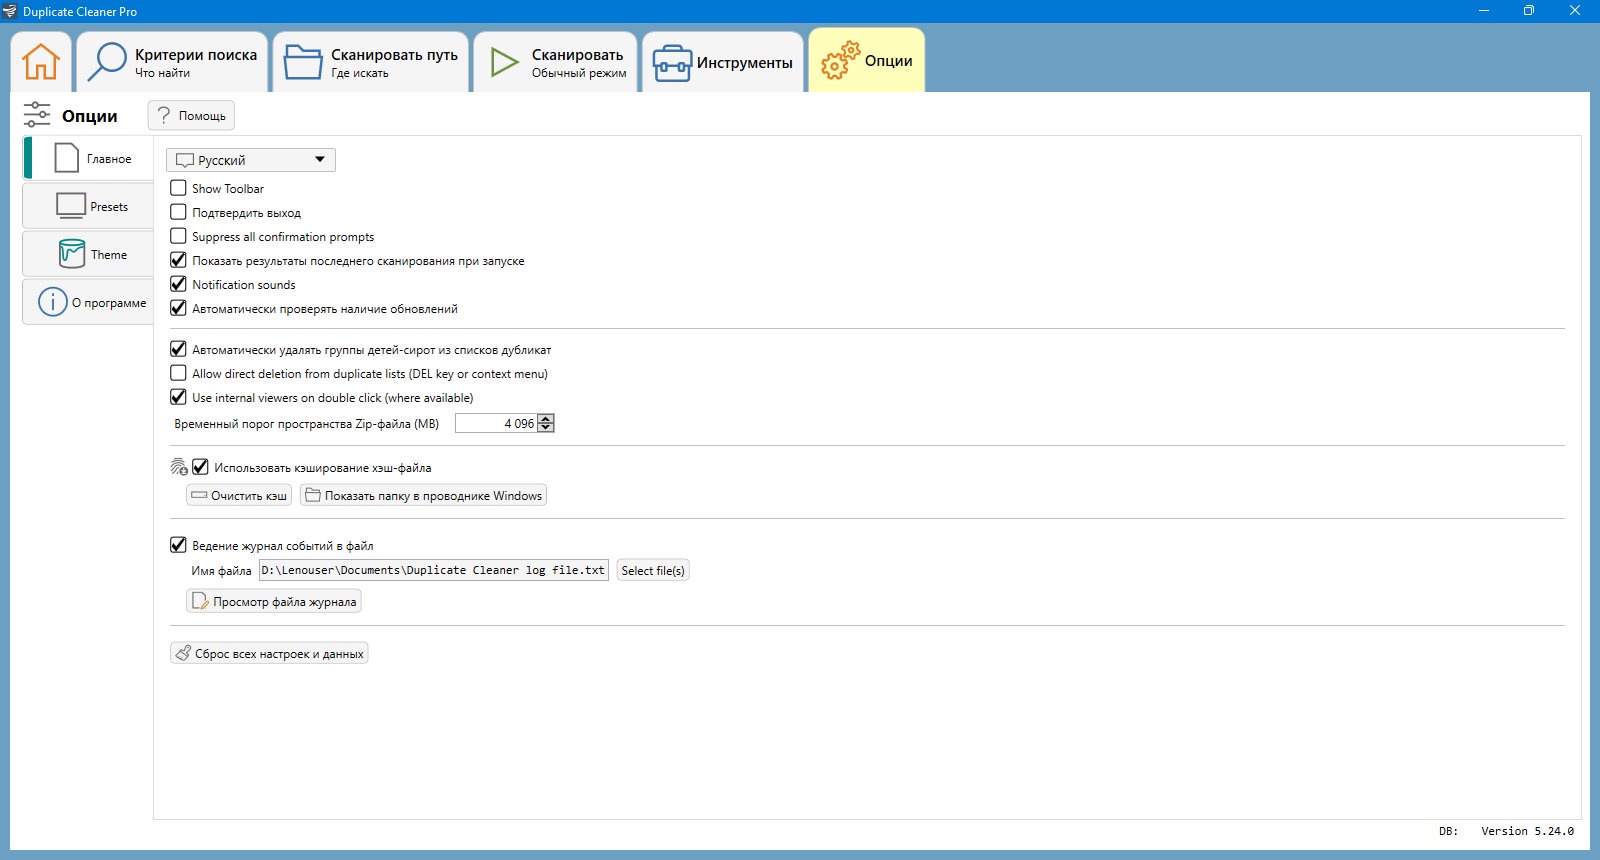This screenshot has height=860, width=1600.
Task: Enable Allow direct deletion from duplicate lists
Action: coord(178,373)
